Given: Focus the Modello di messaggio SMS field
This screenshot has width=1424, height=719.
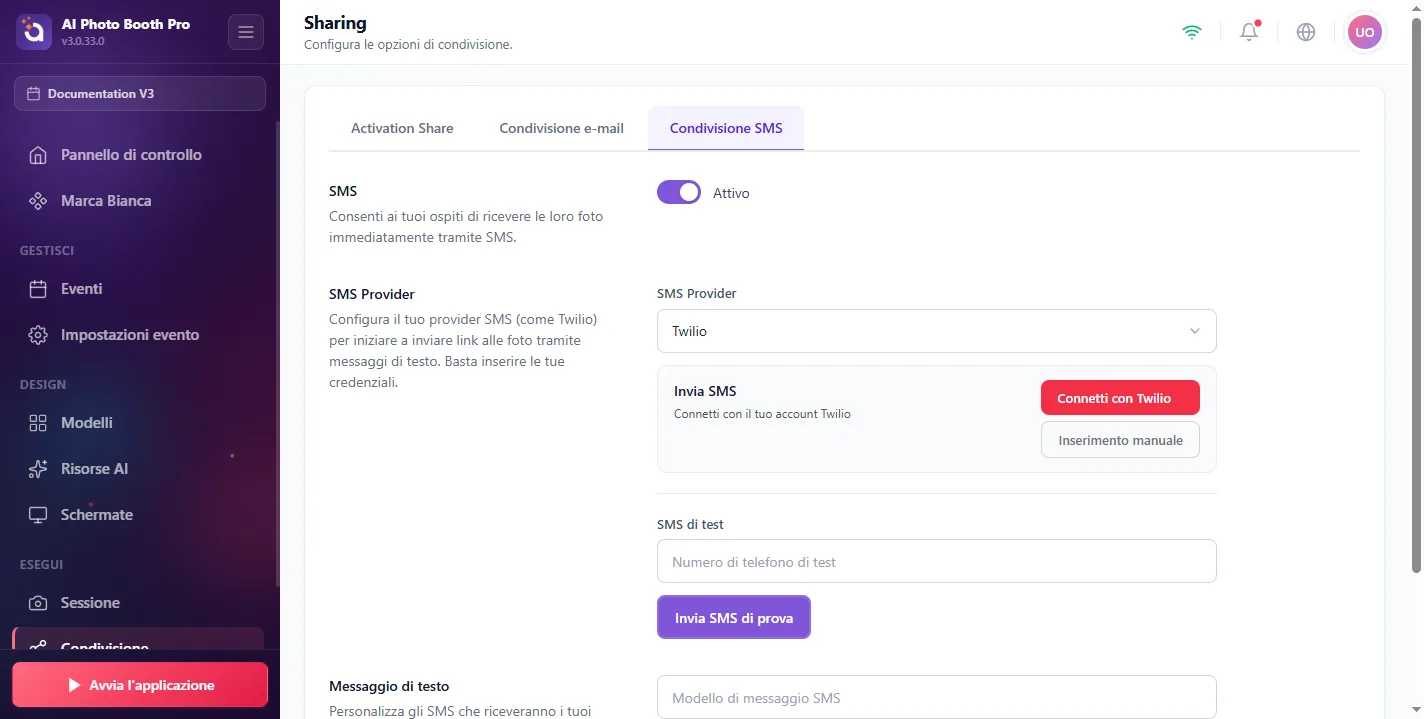Looking at the screenshot, I should tap(937, 698).
